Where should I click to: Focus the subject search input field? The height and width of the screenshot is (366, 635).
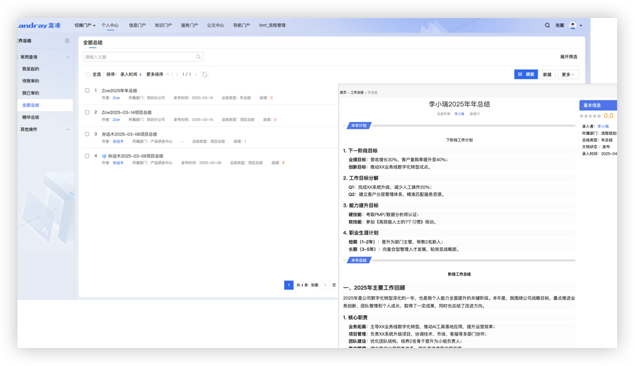coord(143,57)
